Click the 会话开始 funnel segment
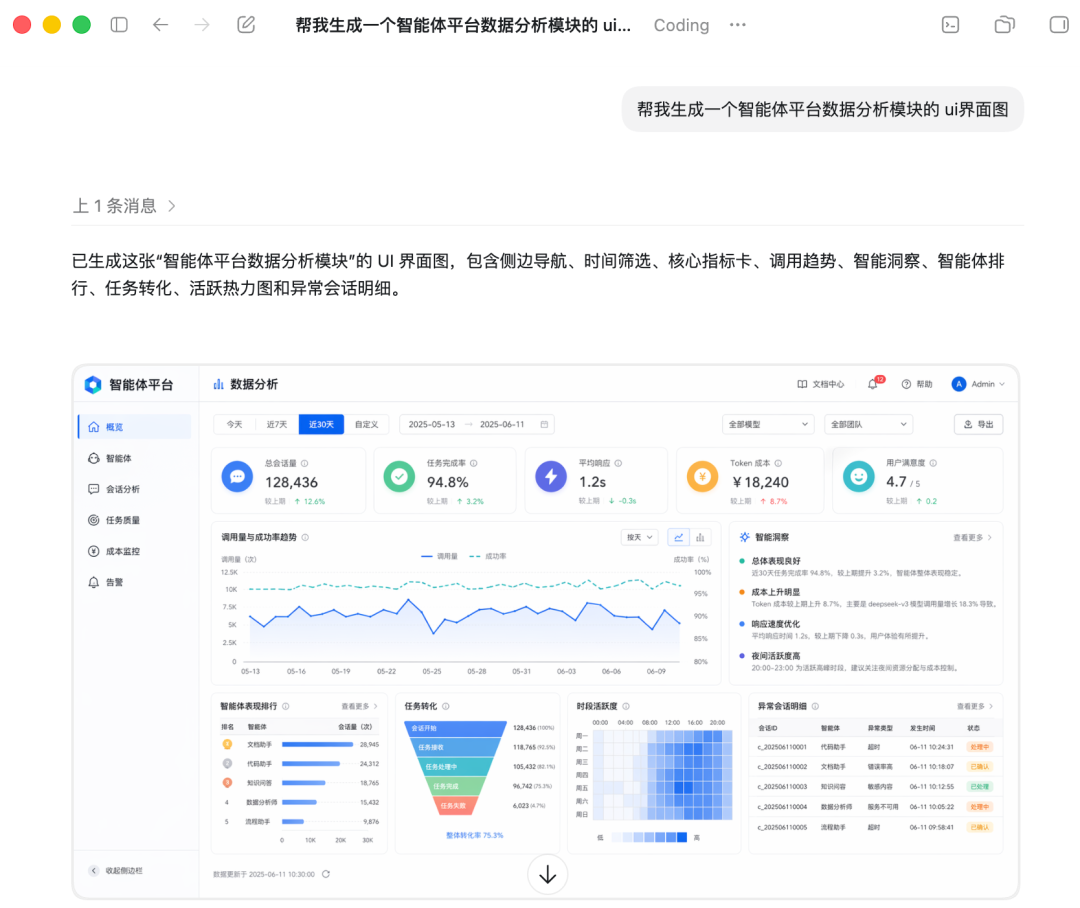 pyautogui.click(x=455, y=728)
